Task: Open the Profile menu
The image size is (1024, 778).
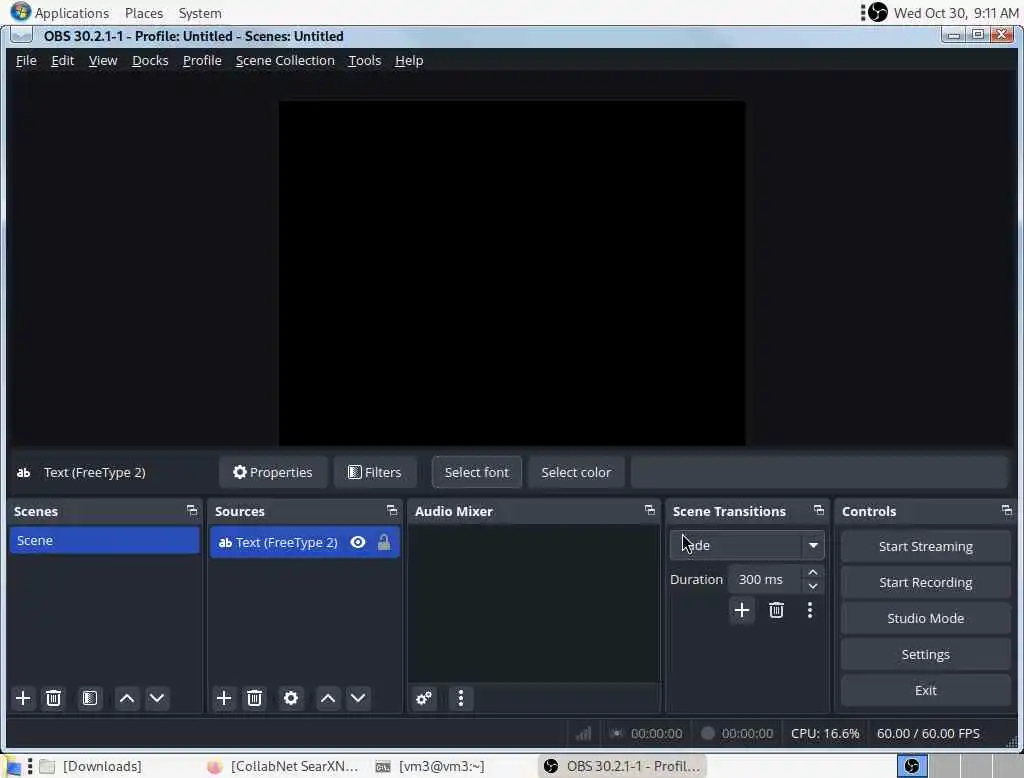Action: pos(202,60)
